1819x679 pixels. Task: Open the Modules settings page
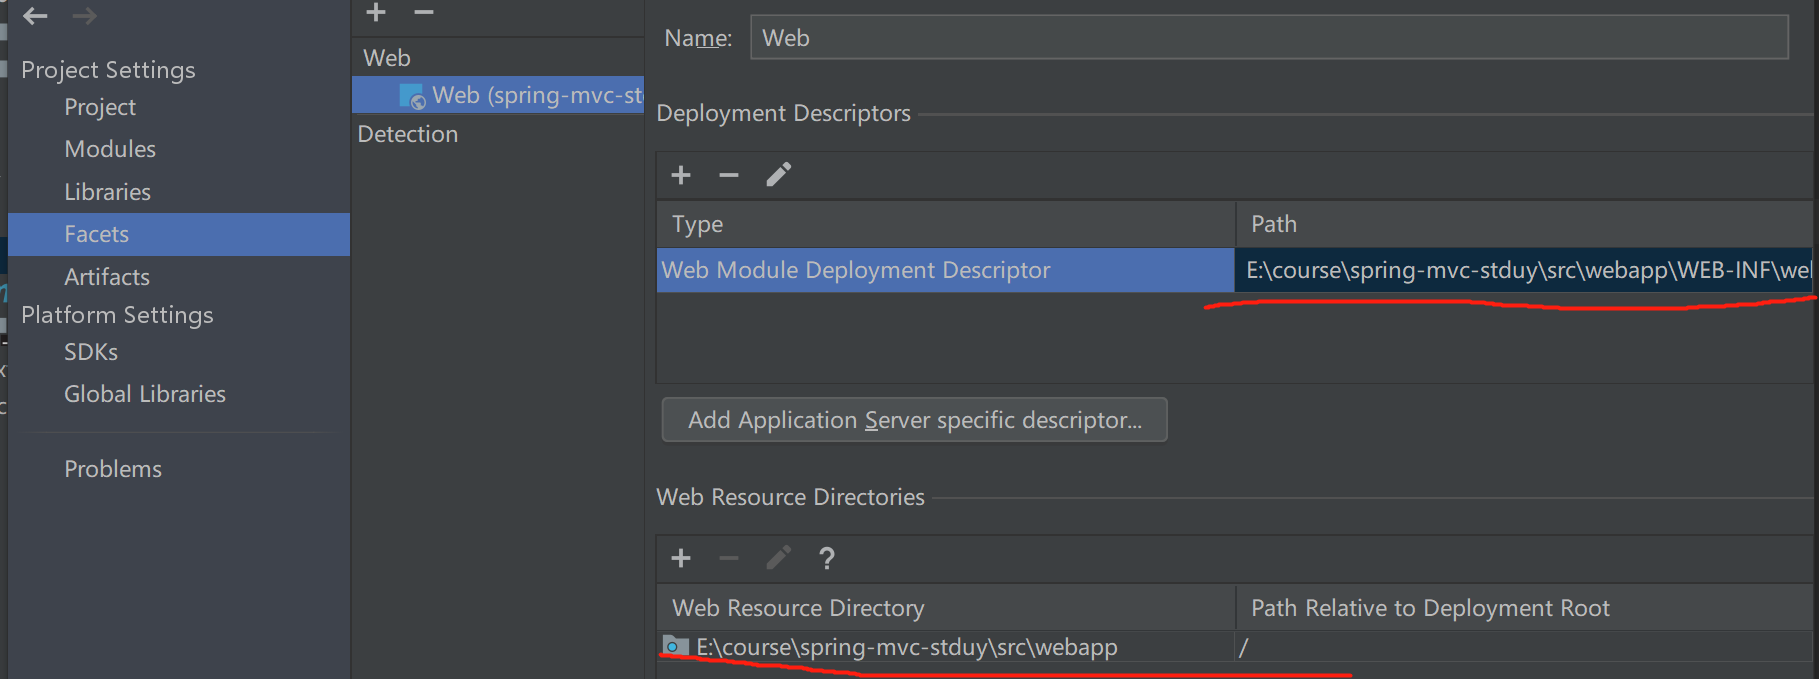click(110, 149)
